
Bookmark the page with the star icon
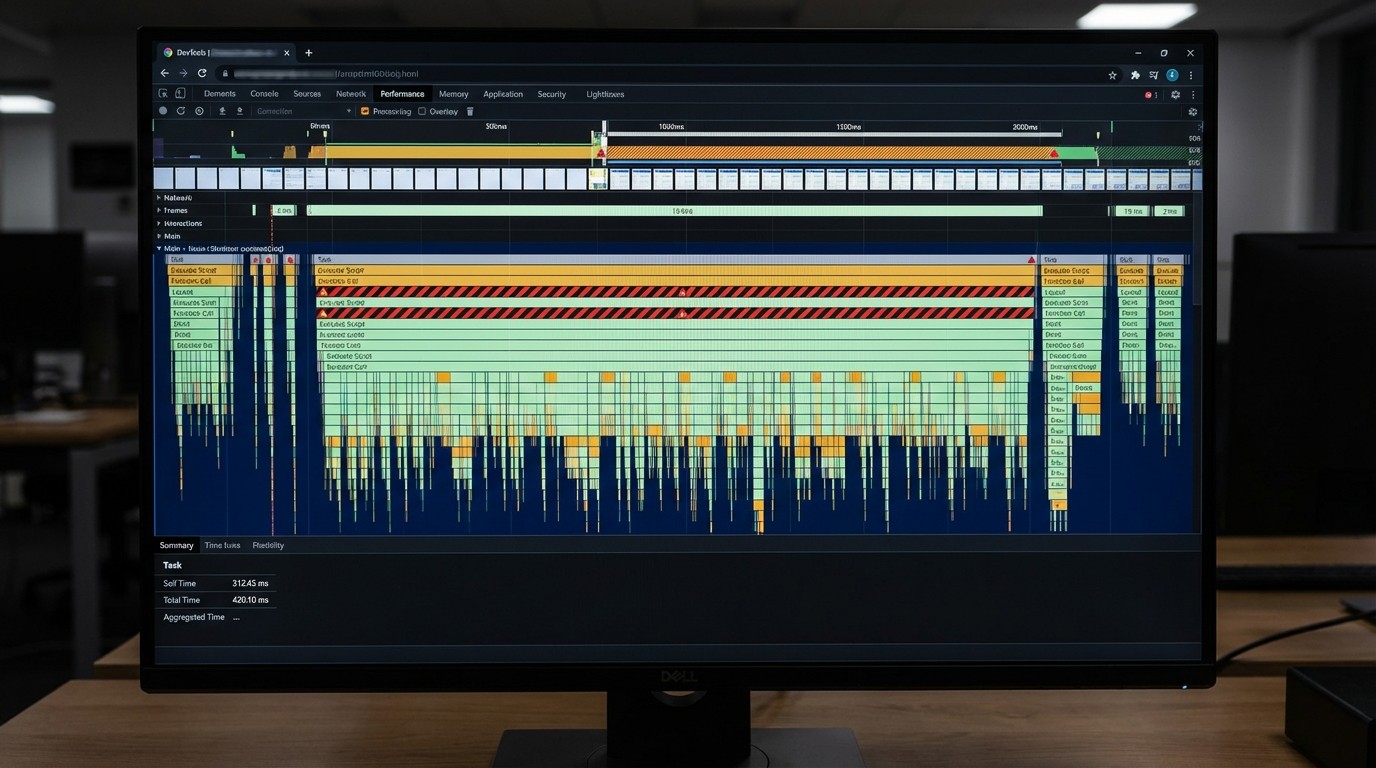click(x=1113, y=75)
